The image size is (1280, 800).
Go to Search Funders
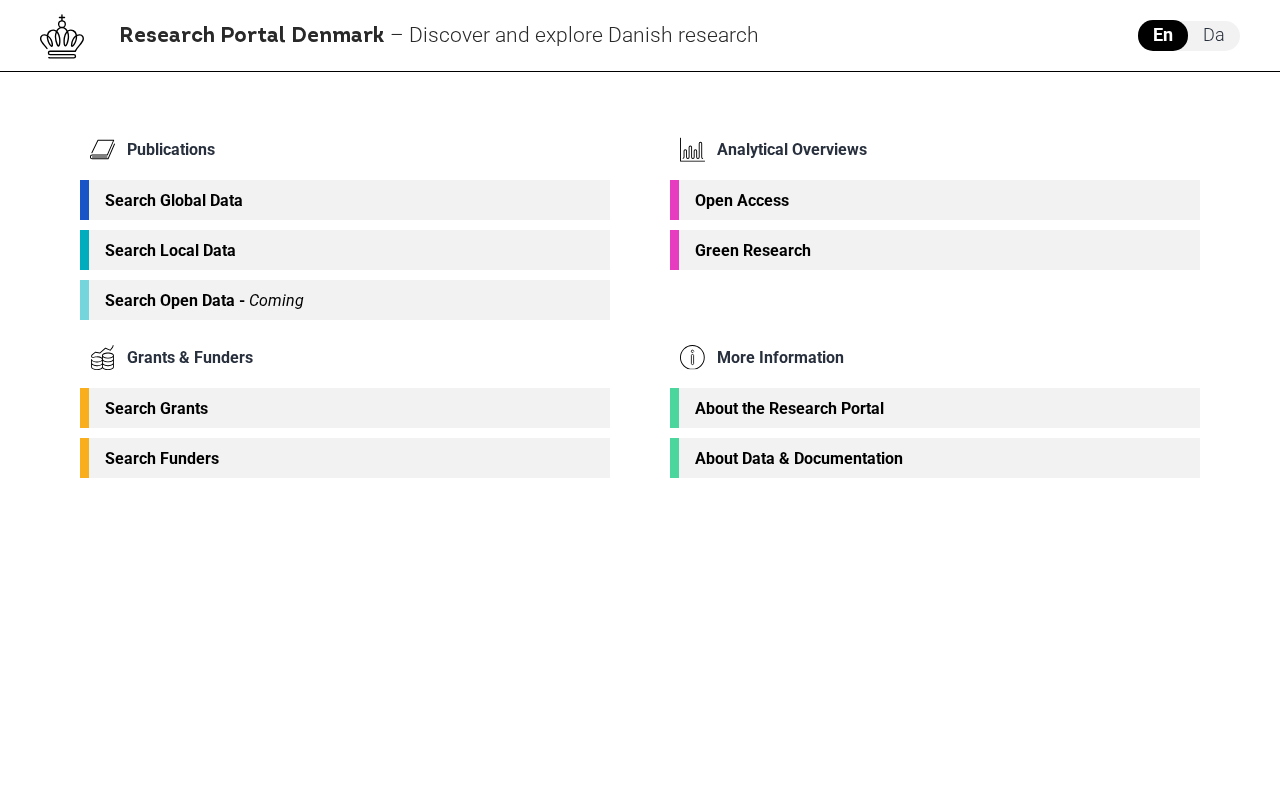coord(345,458)
